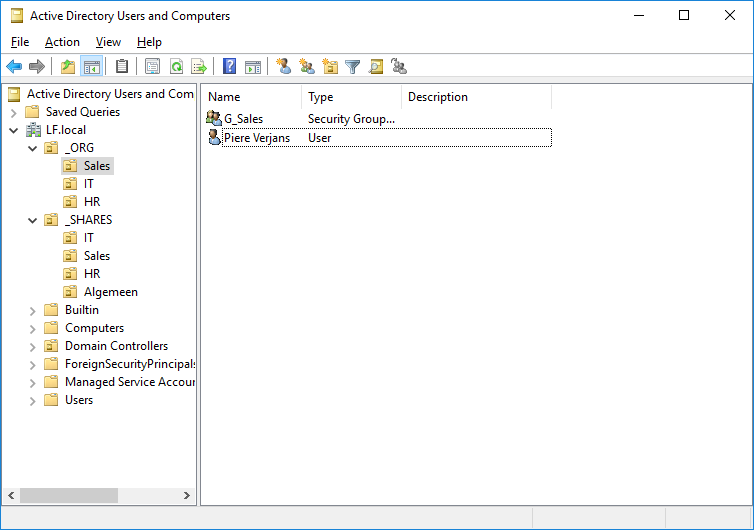Create a new organizational unit icon

coord(330,66)
